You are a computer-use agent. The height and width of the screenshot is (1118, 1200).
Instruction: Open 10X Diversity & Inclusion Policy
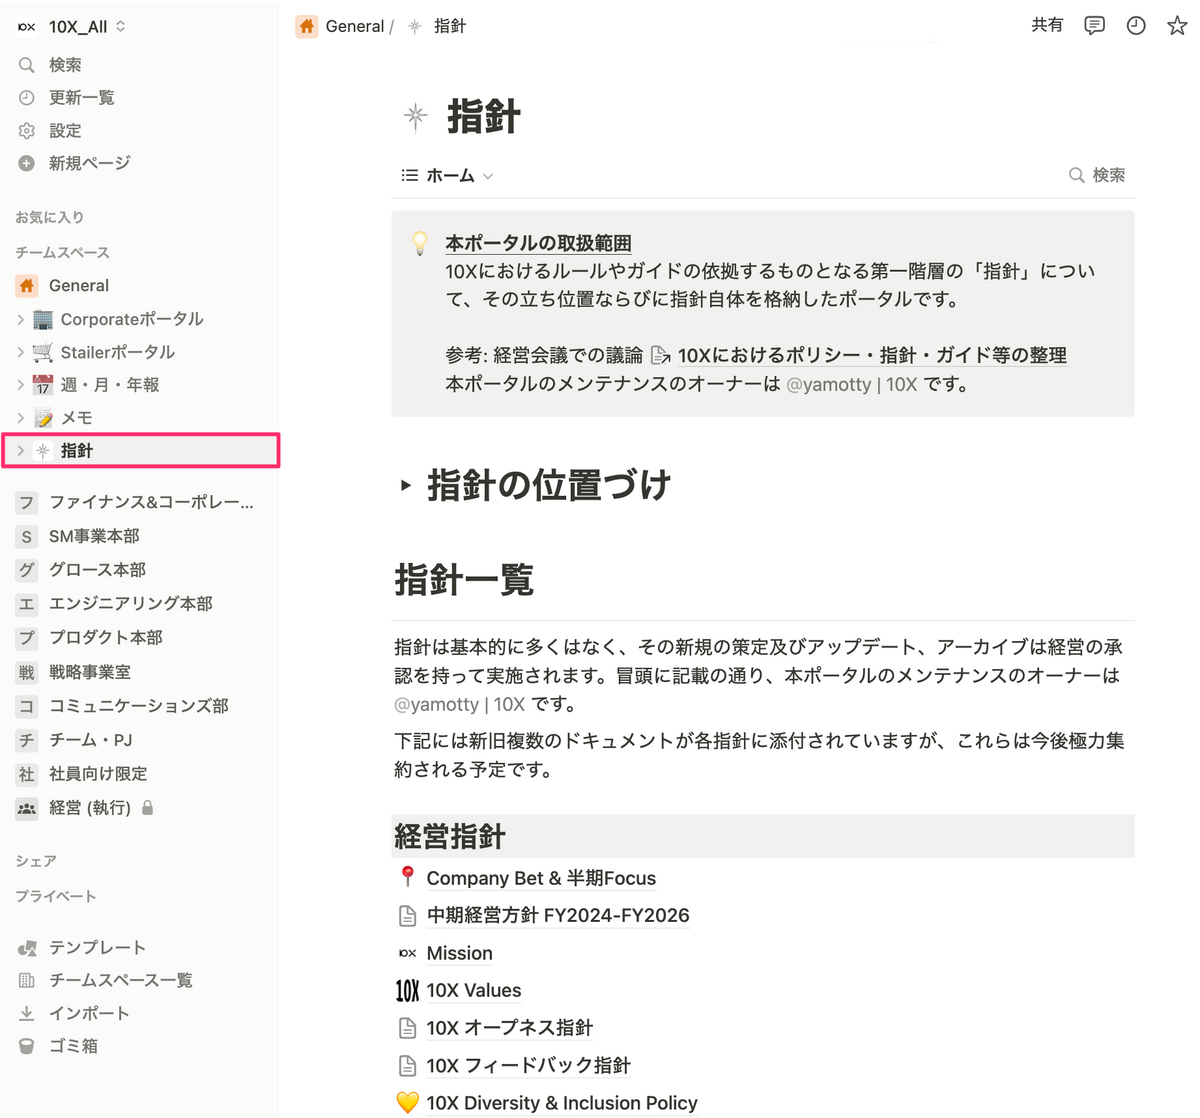click(x=562, y=1103)
